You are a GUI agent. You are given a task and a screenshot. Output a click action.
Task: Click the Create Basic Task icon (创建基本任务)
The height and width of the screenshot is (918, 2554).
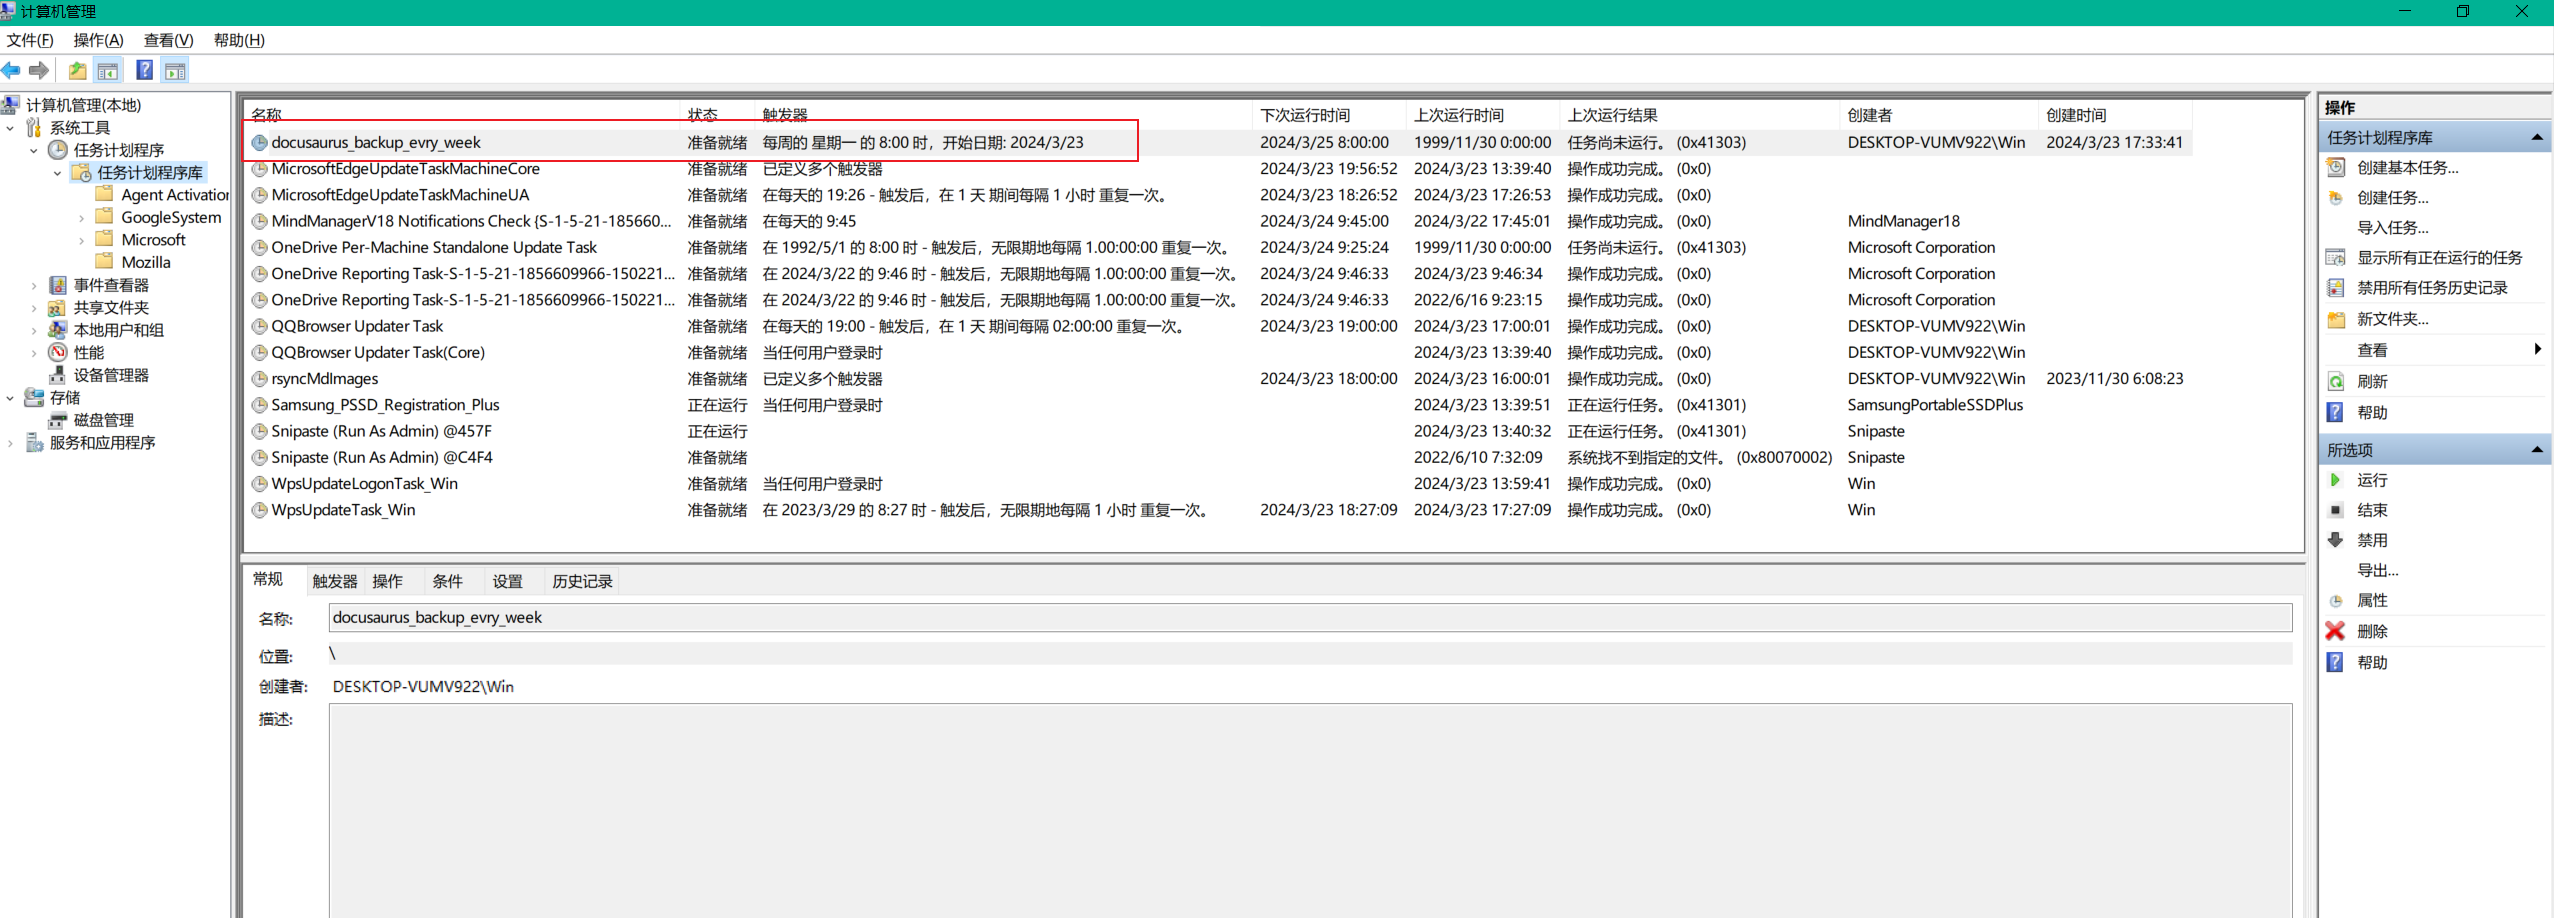2336,167
